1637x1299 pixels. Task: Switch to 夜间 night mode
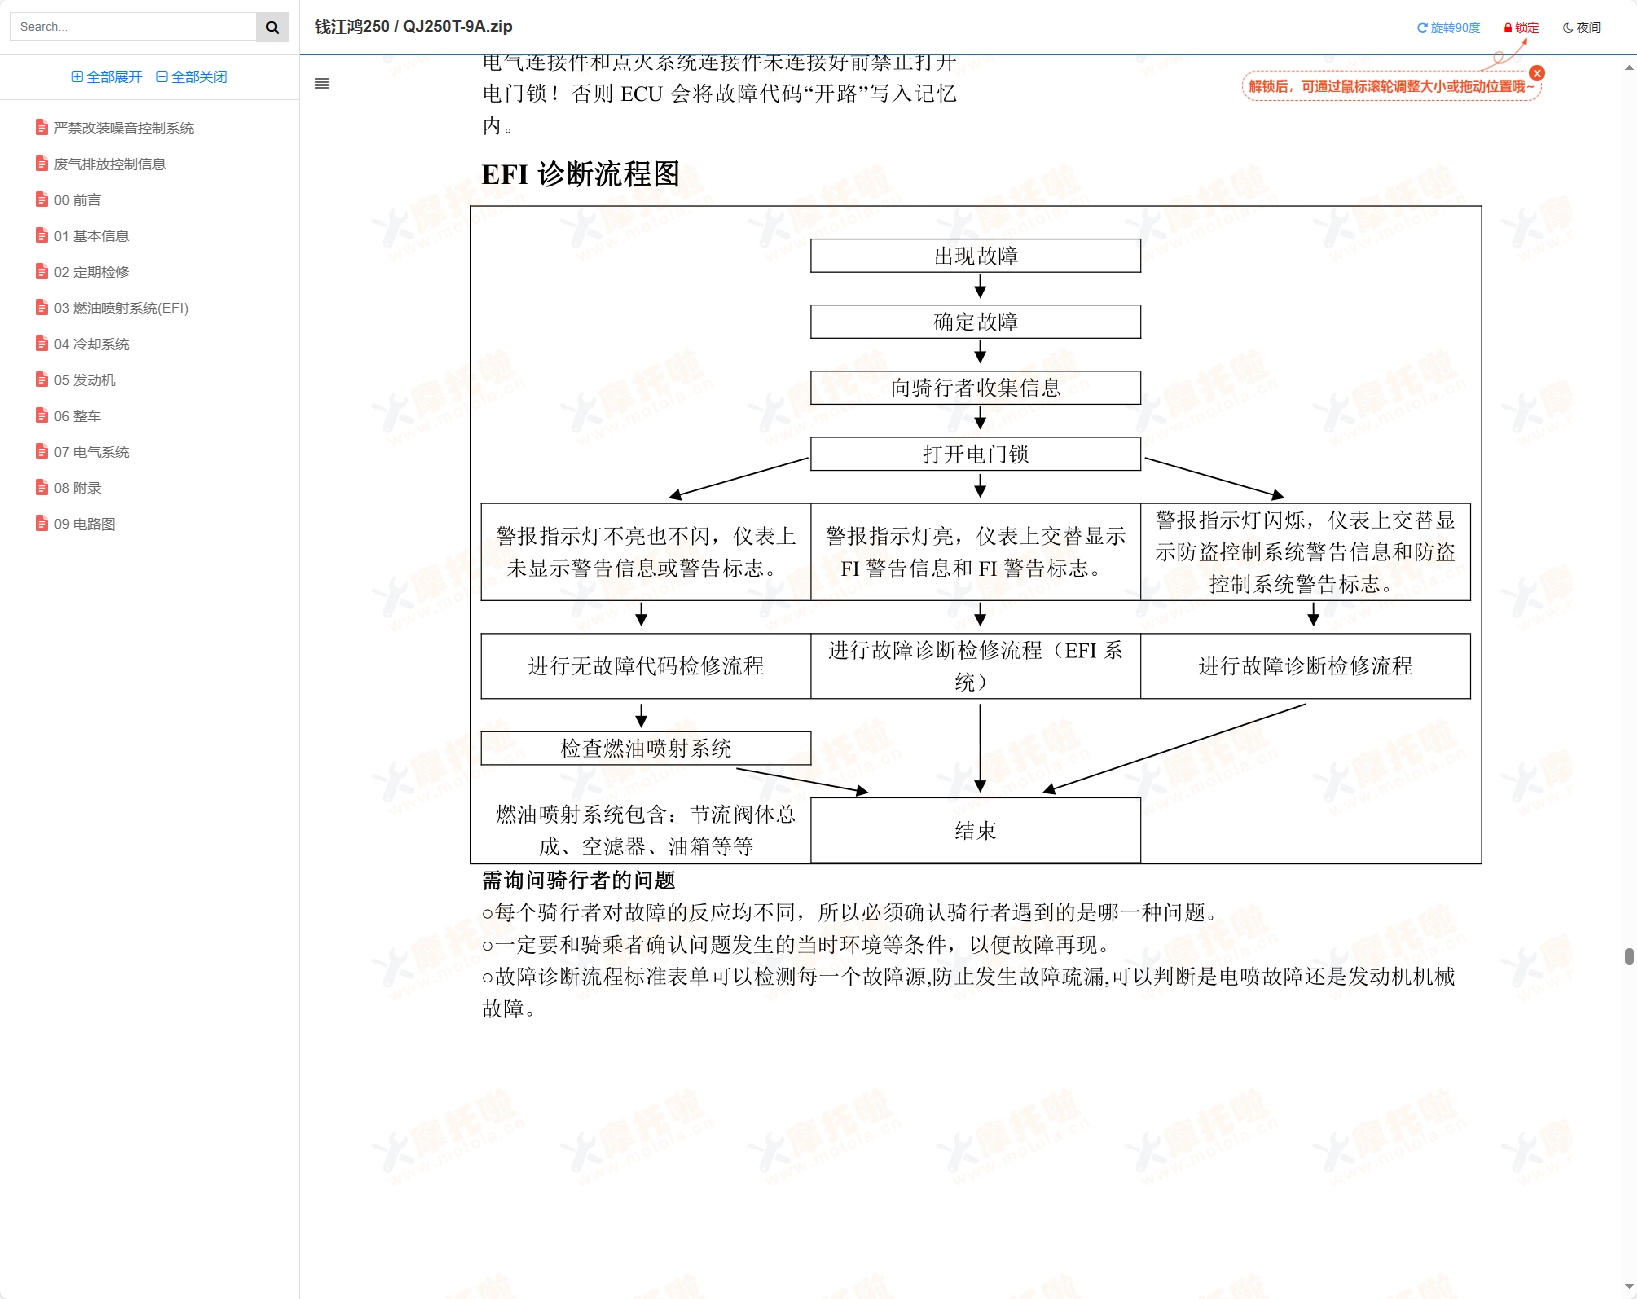1581,28
